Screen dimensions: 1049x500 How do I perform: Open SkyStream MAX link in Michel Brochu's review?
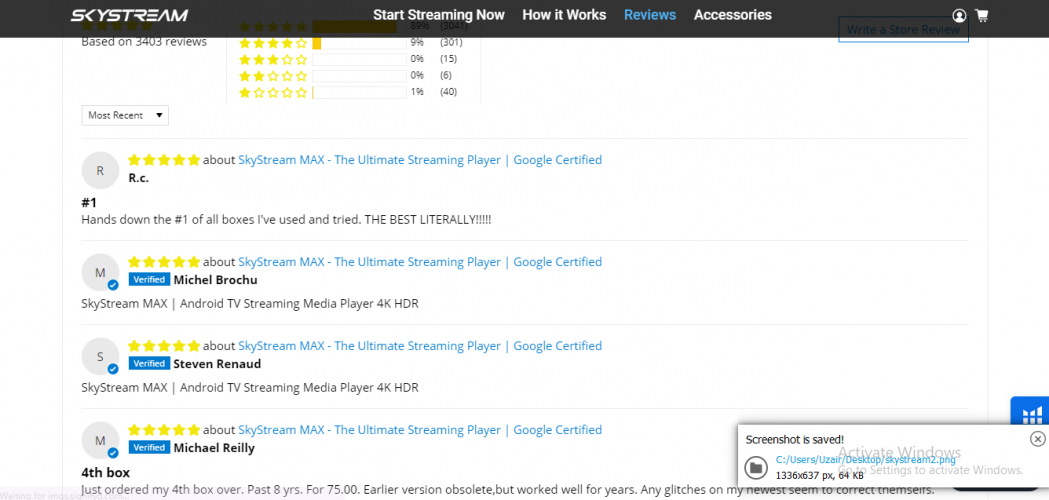[420, 262]
